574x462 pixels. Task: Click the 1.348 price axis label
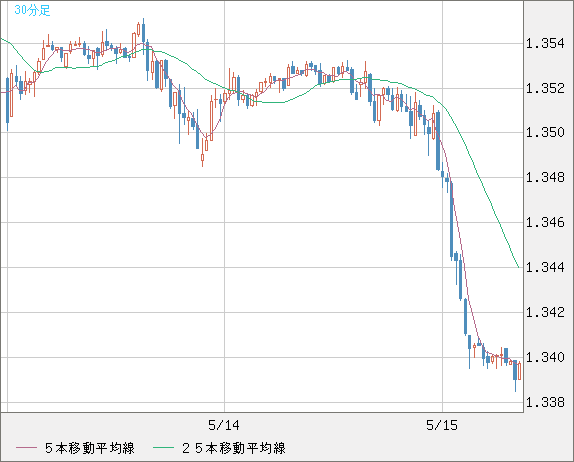[545, 178]
